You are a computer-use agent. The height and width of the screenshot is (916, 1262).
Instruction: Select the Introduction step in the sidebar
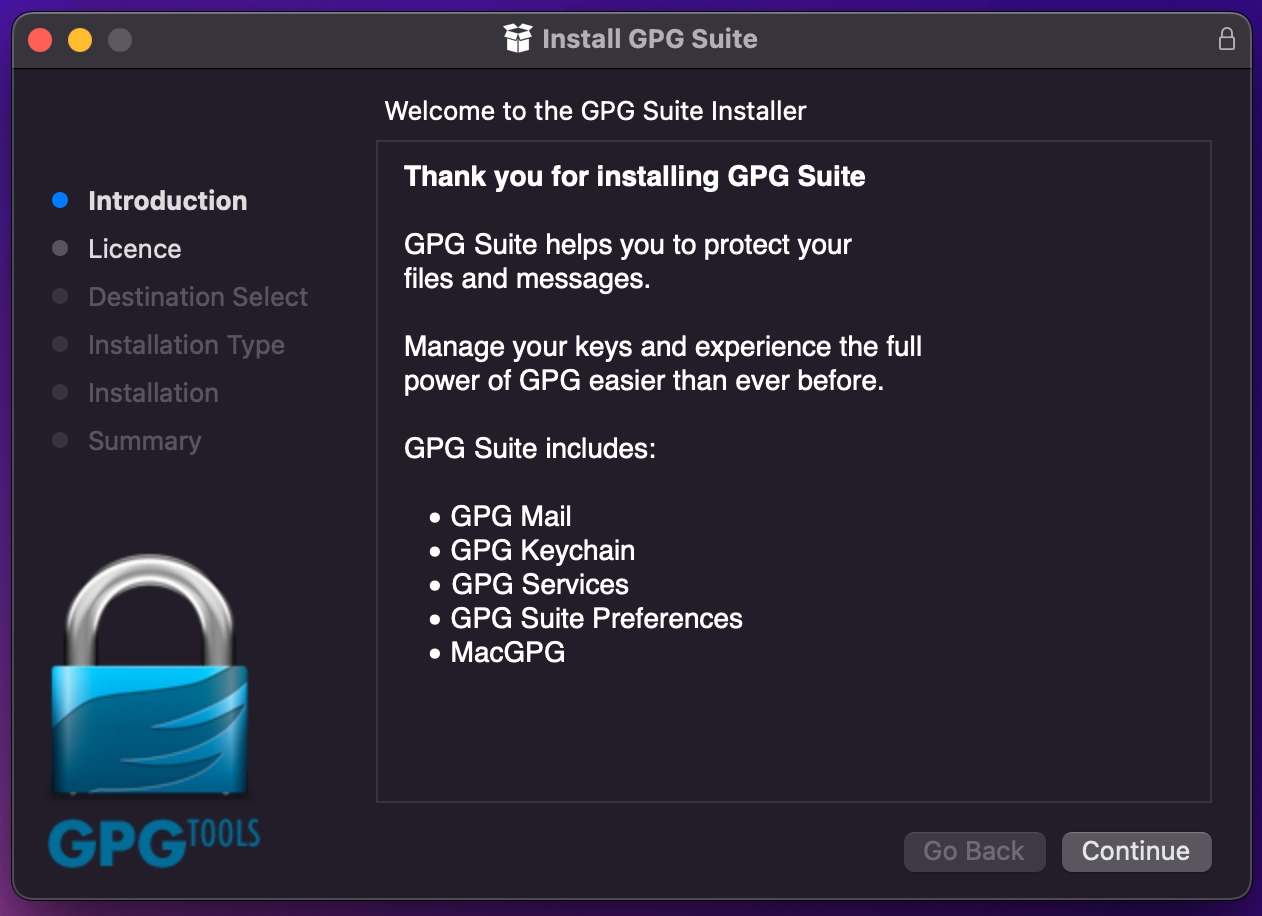(x=167, y=201)
